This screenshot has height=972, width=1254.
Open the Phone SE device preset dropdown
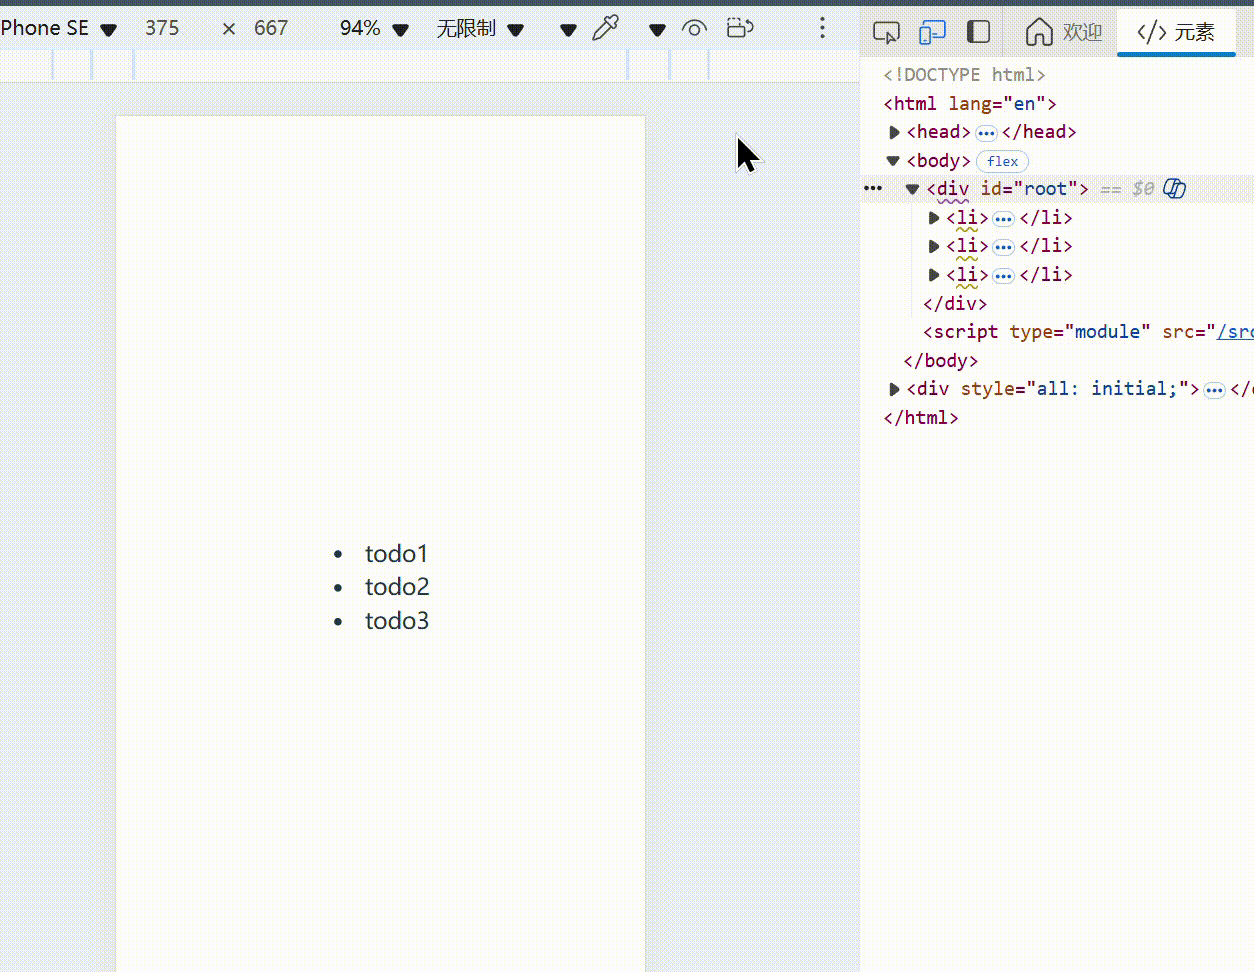tap(108, 28)
